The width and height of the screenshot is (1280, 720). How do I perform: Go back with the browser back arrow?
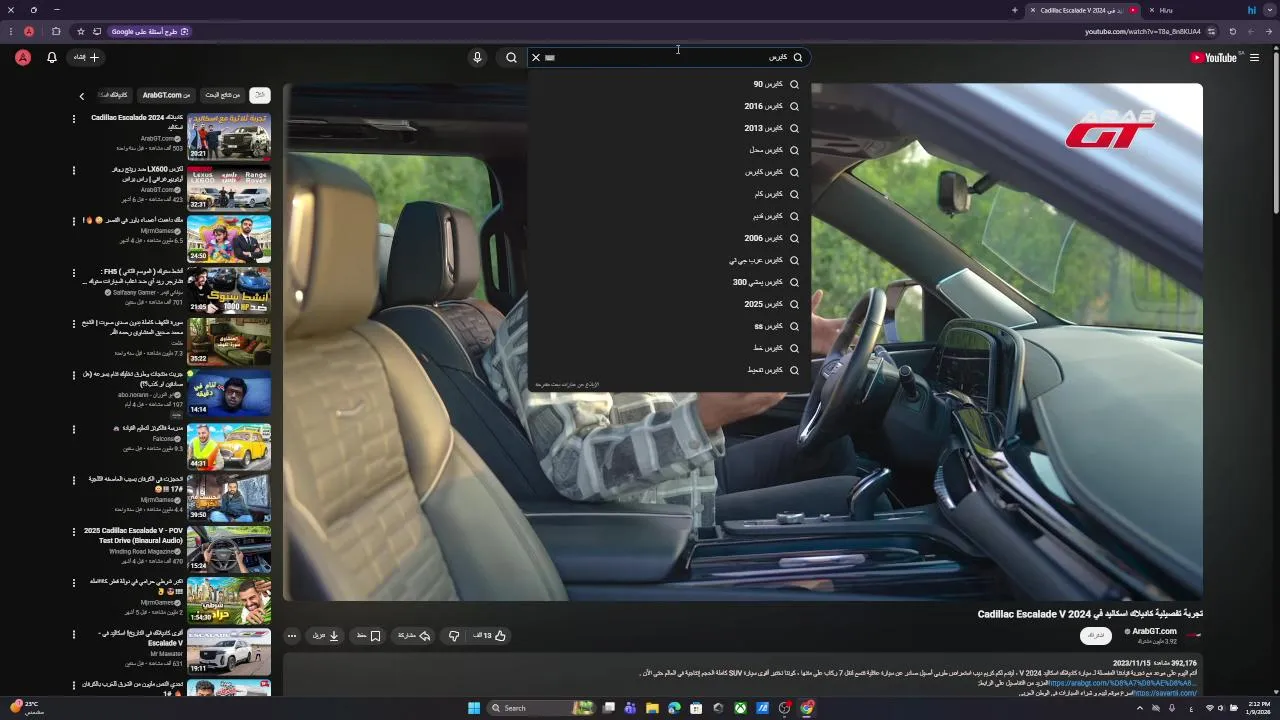tap(1270, 31)
